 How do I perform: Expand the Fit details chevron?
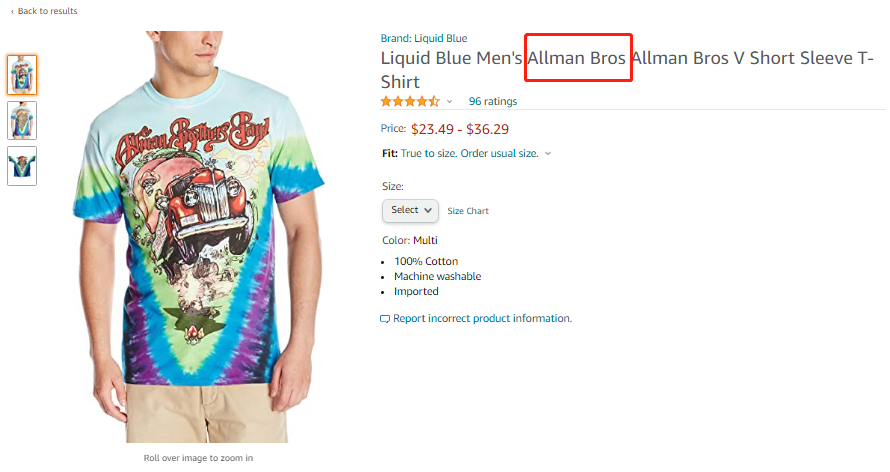[x=548, y=154]
